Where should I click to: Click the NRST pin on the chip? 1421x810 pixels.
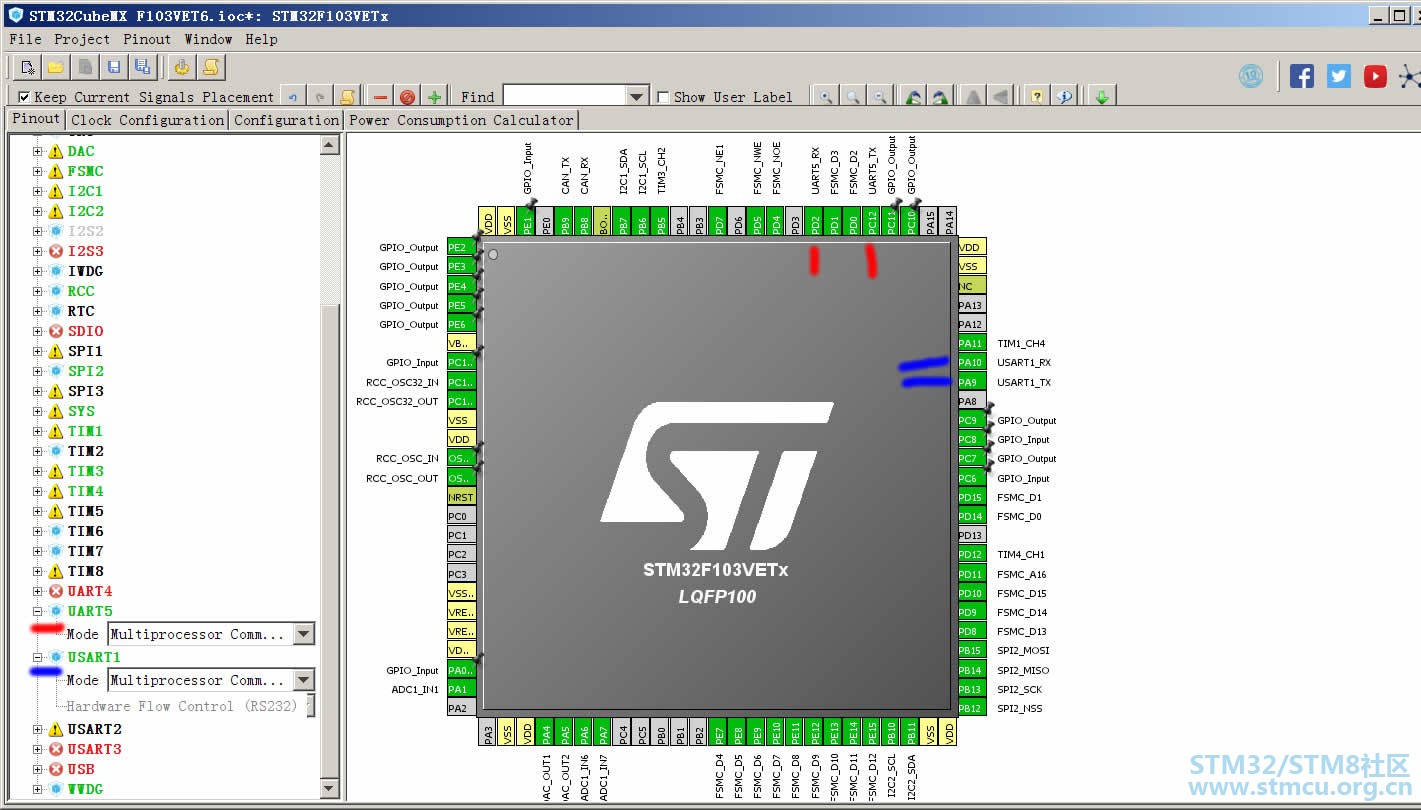pyautogui.click(x=461, y=497)
